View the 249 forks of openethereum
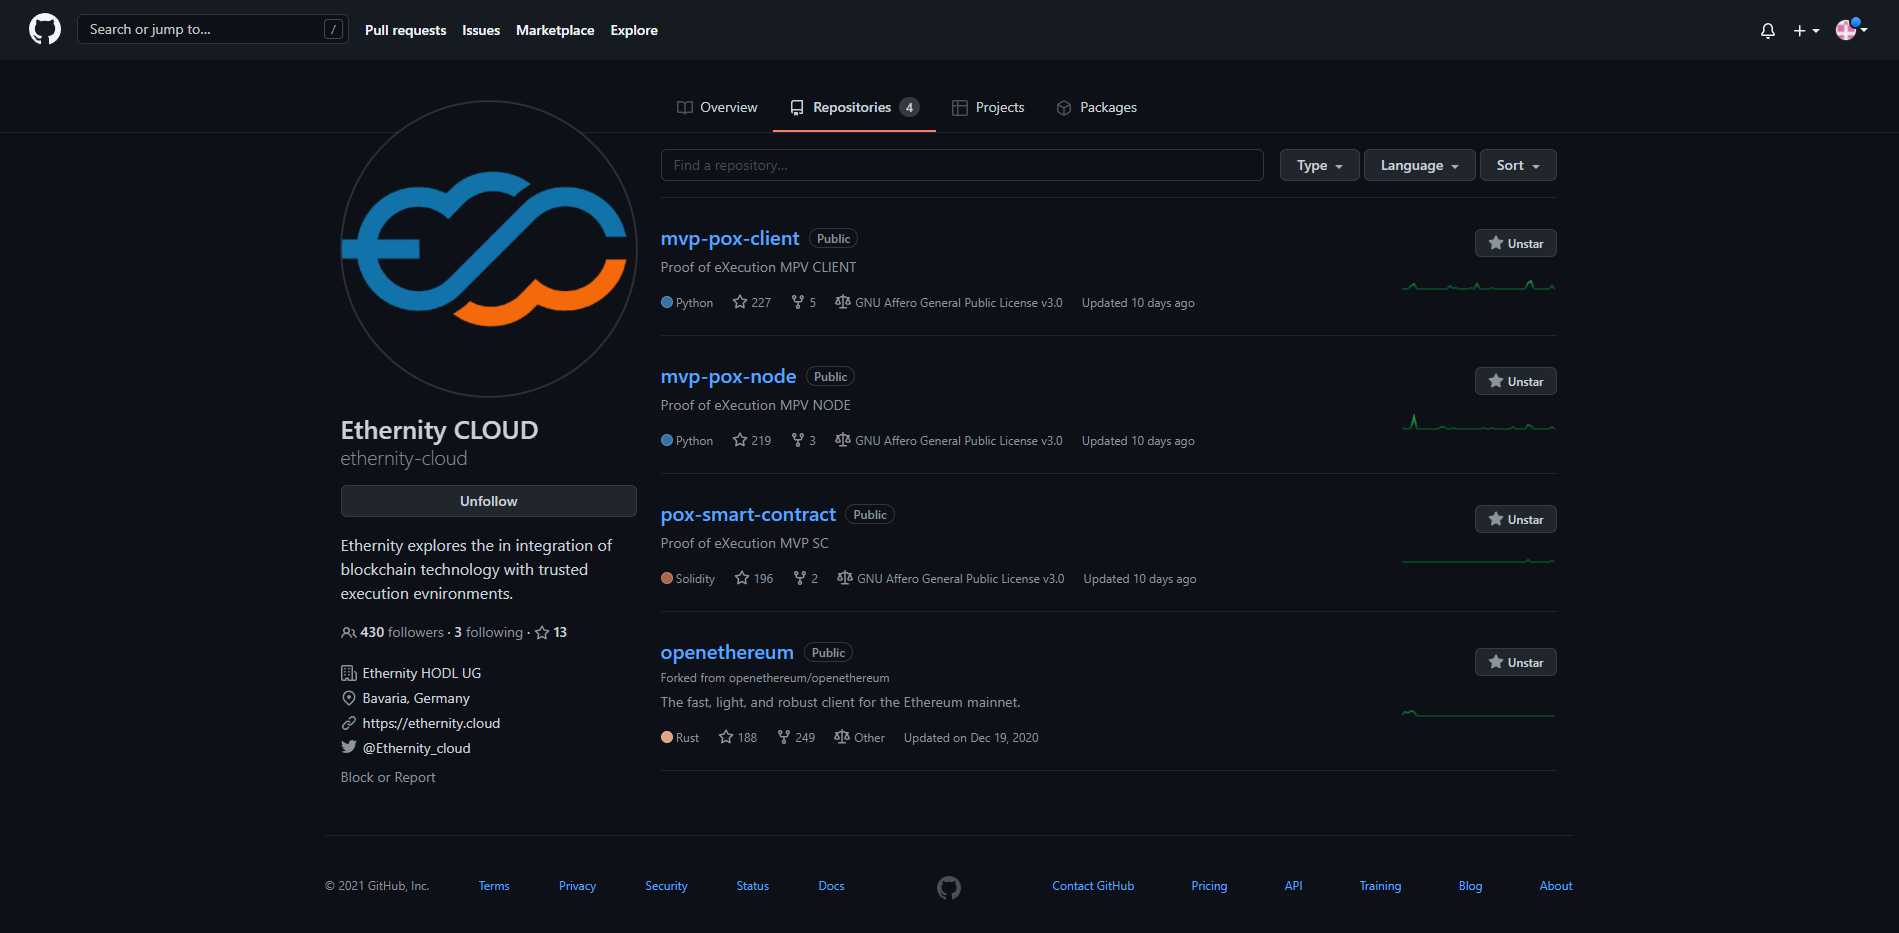 coord(796,737)
